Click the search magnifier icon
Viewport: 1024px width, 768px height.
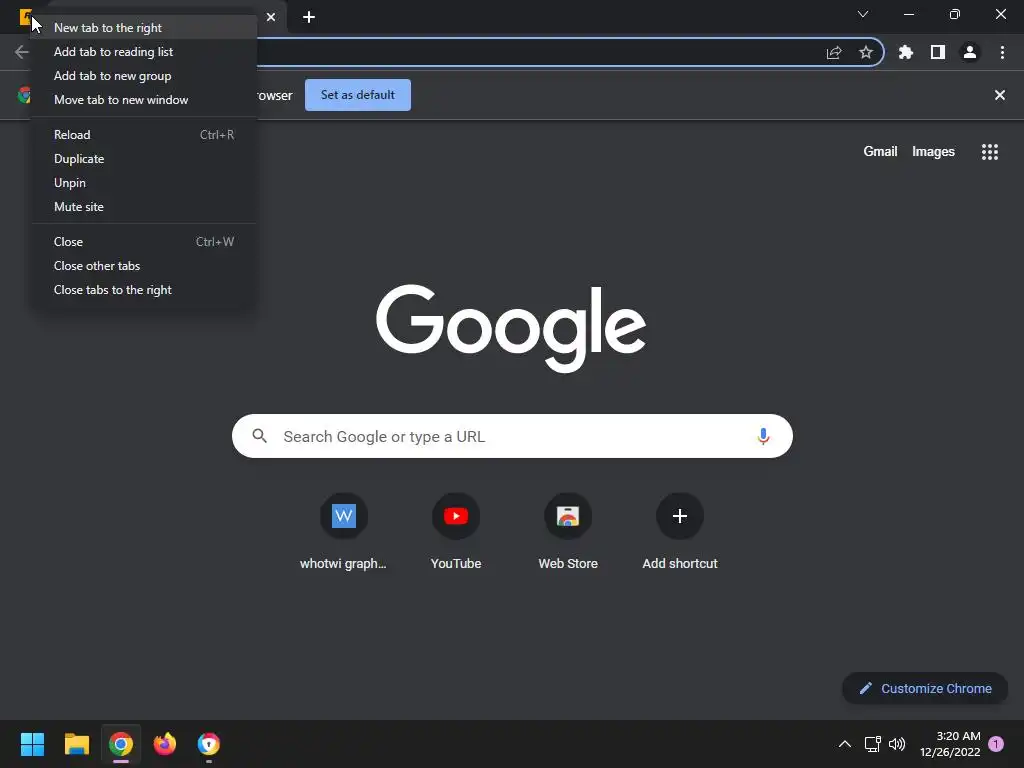point(260,436)
